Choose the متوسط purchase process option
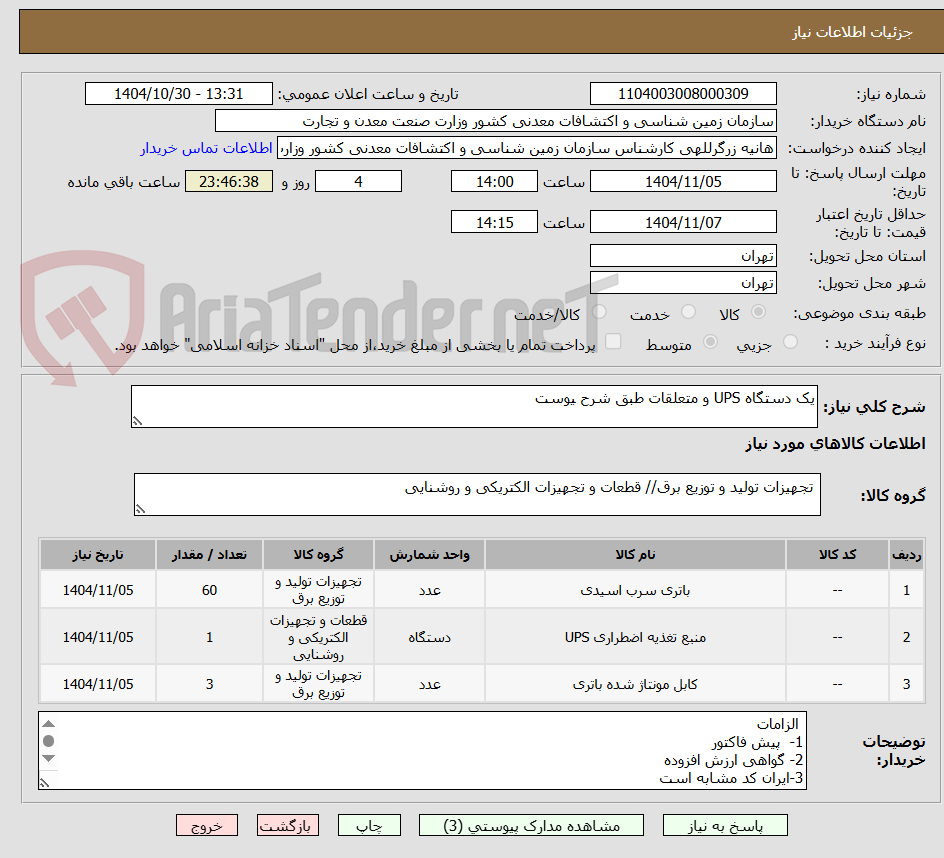This screenshot has height=858, width=944. 711,340
